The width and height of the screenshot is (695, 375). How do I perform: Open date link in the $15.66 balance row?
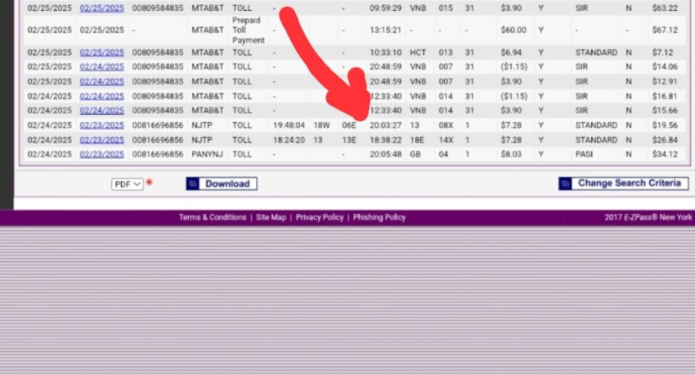click(102, 110)
